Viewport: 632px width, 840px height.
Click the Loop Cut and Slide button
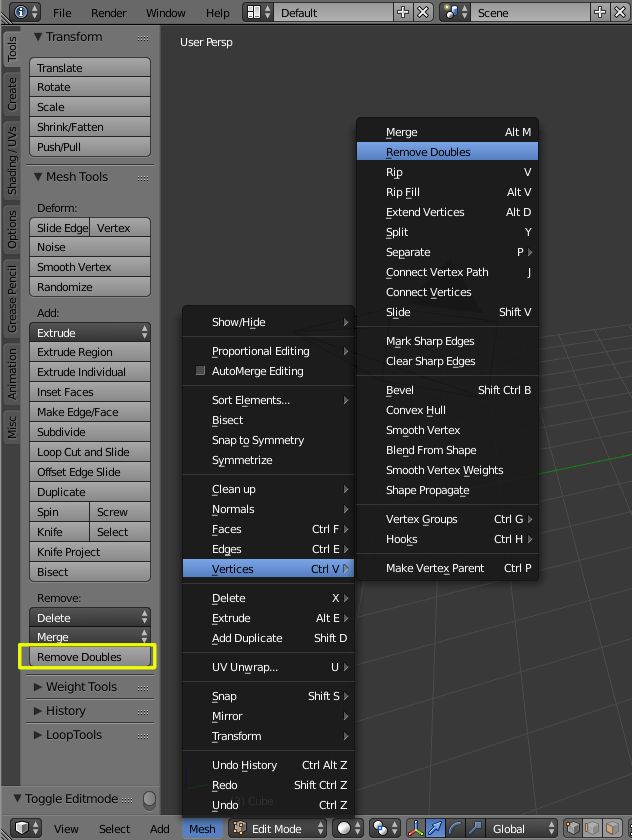90,452
